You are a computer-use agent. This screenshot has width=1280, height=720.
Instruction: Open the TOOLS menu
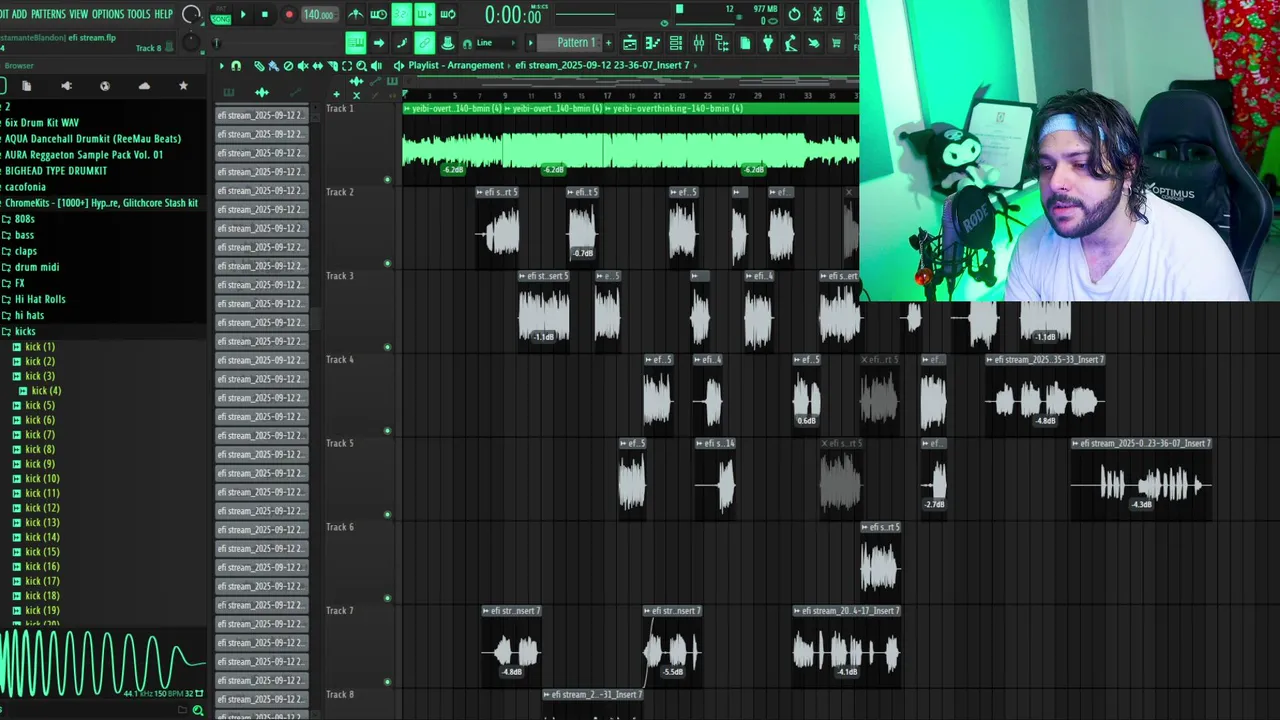pos(139,14)
